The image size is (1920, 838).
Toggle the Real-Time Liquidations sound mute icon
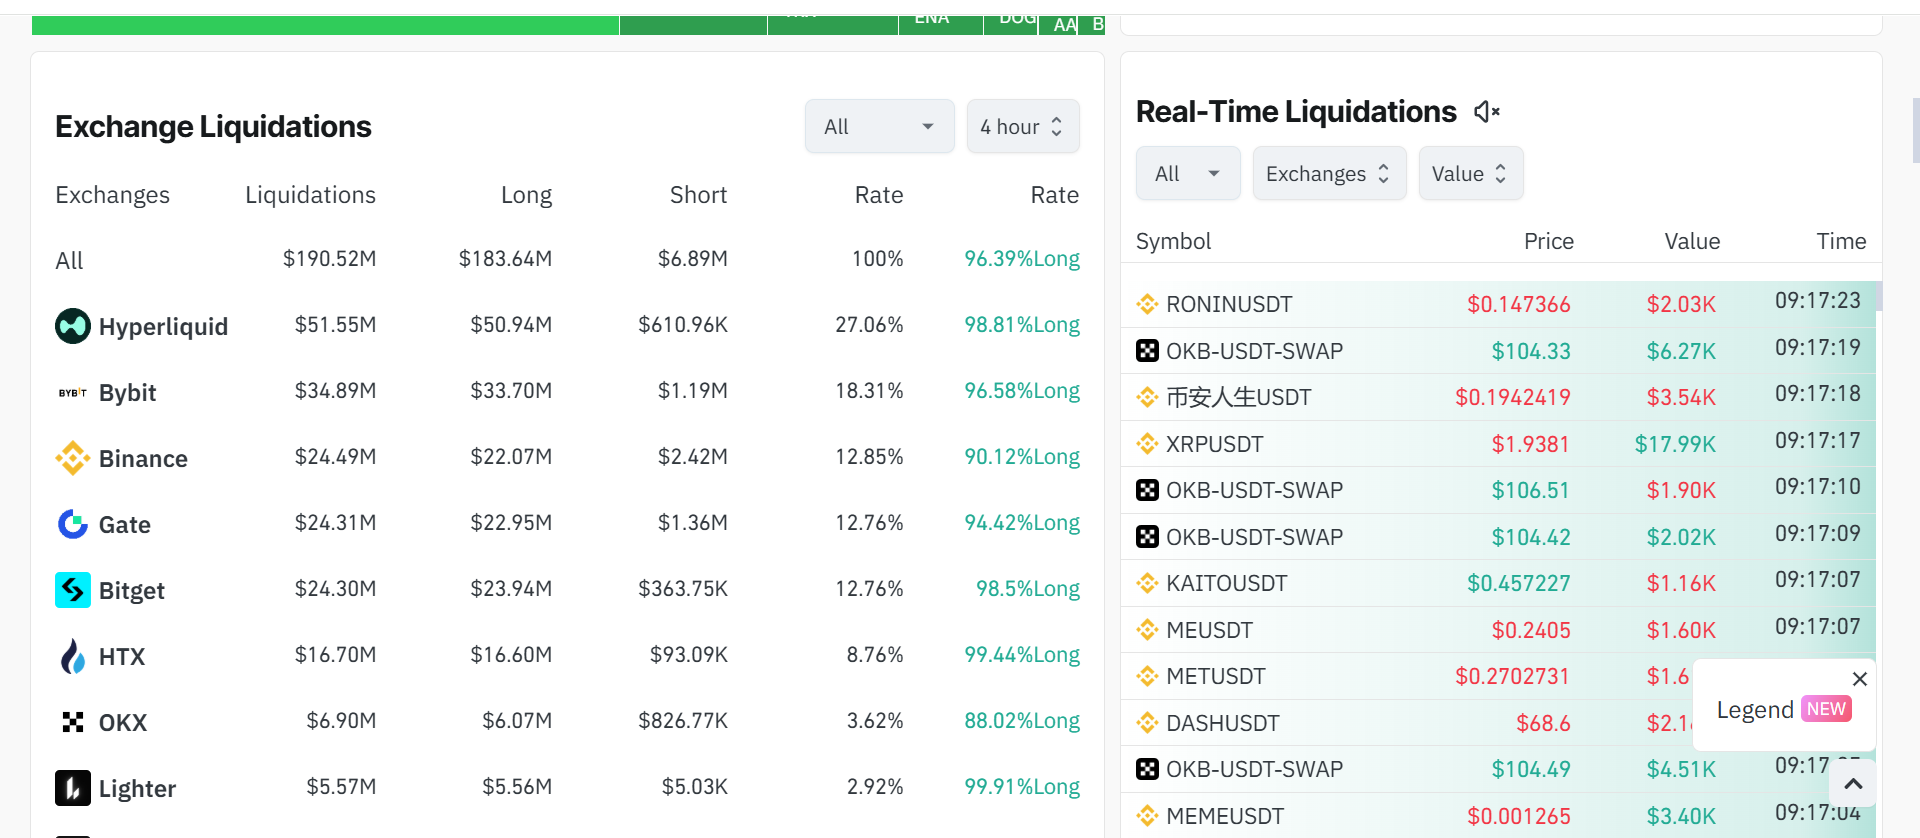pos(1487,112)
